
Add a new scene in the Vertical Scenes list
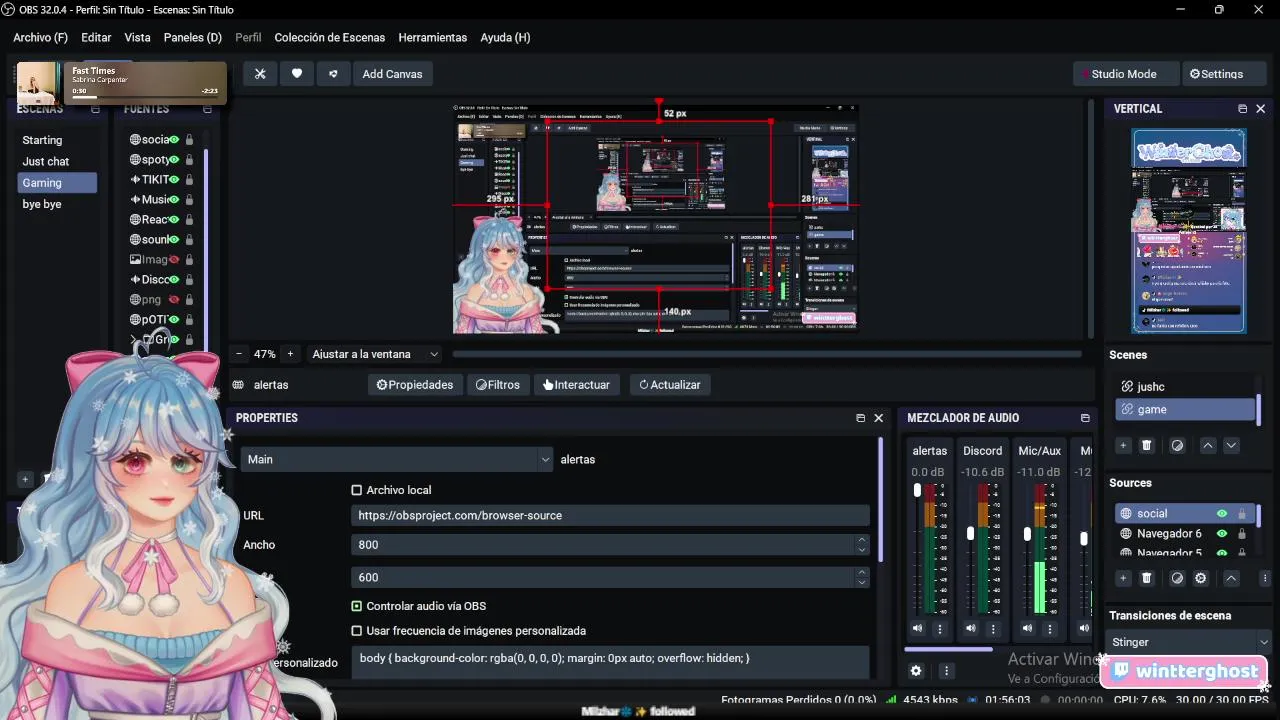(1123, 445)
